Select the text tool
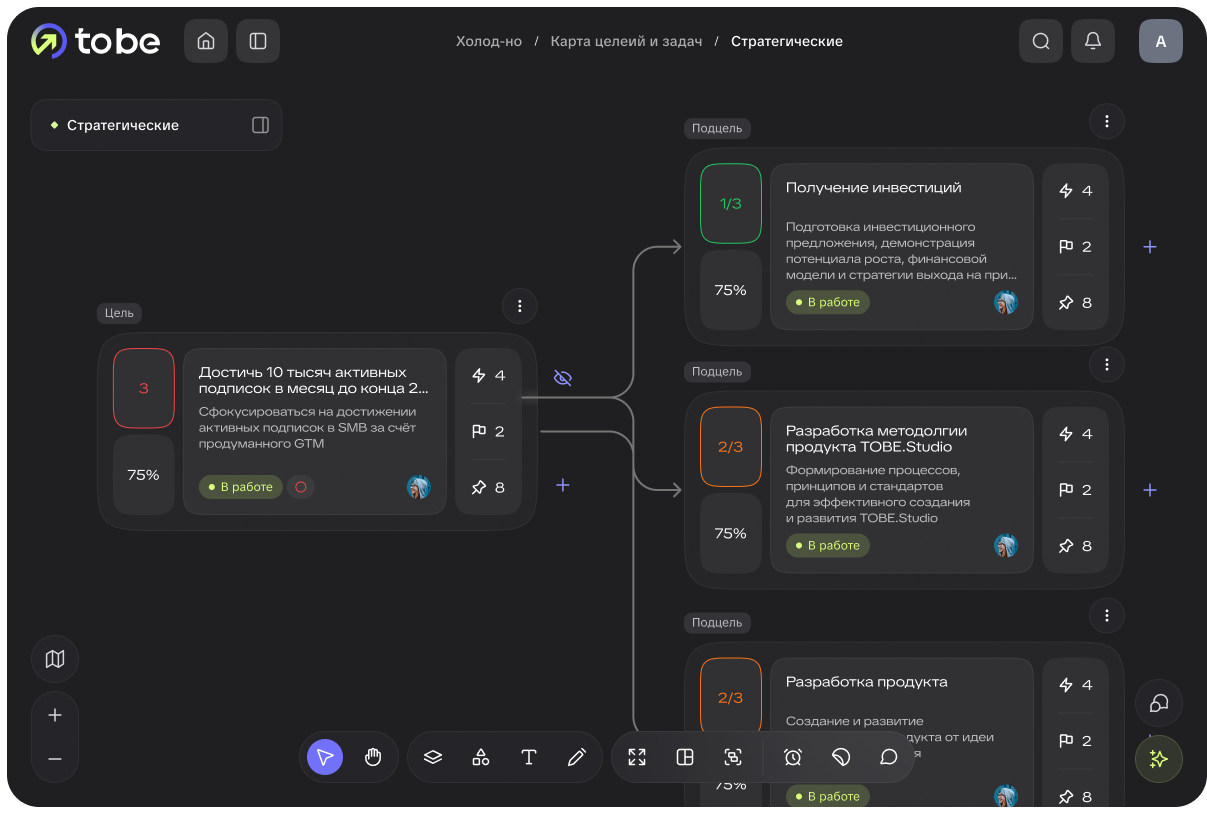1207x814 pixels. point(529,757)
